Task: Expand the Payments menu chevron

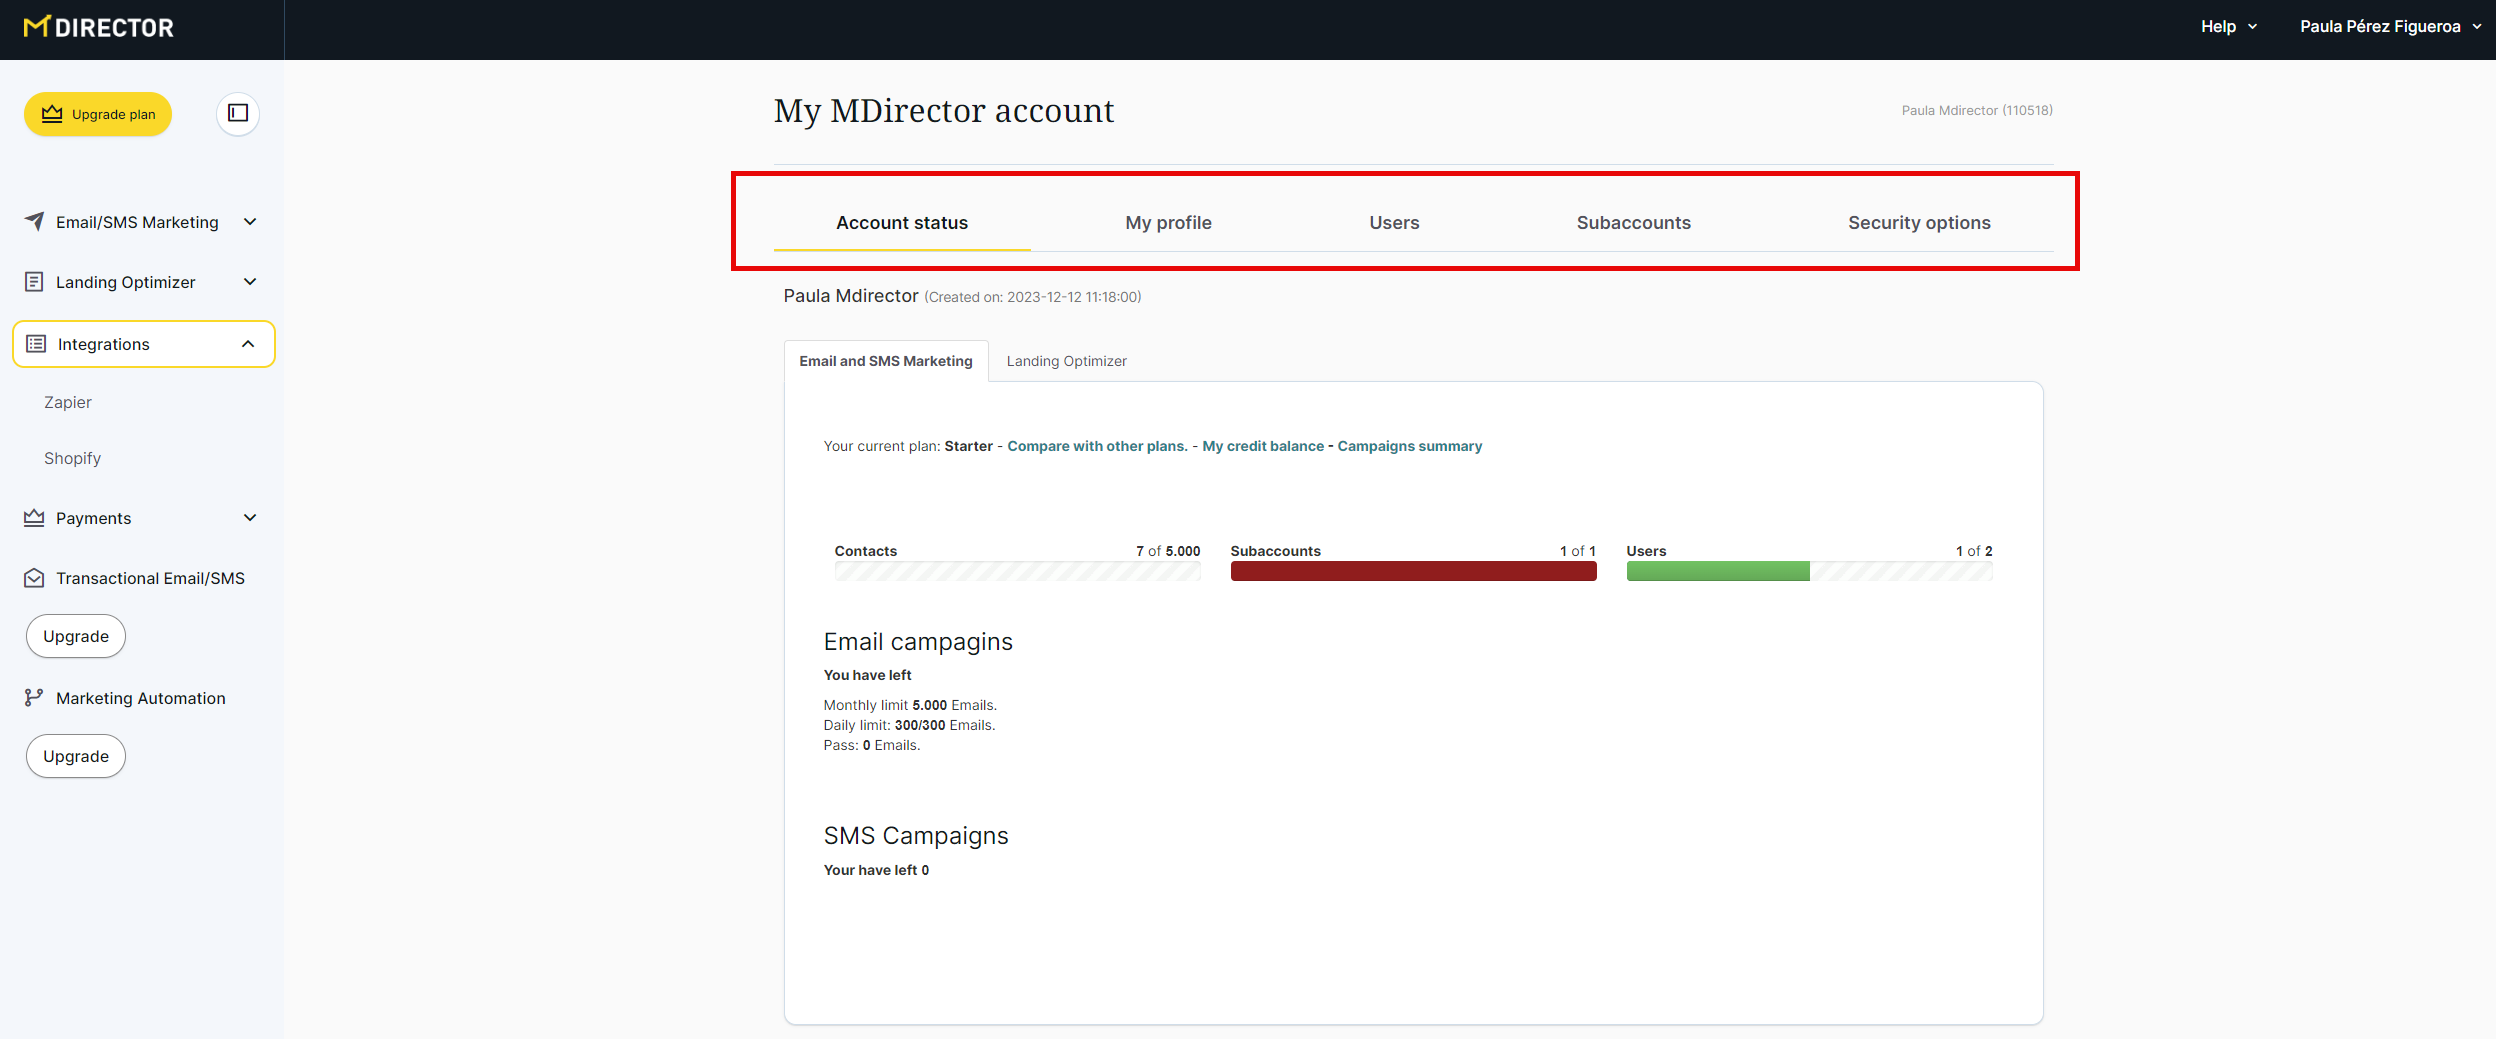Action: [250, 518]
